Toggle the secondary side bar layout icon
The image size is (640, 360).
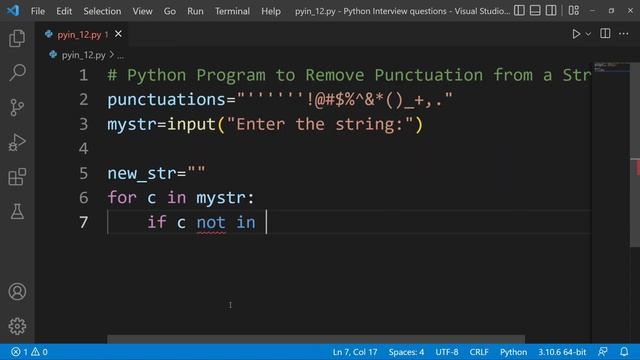(x=551, y=11)
